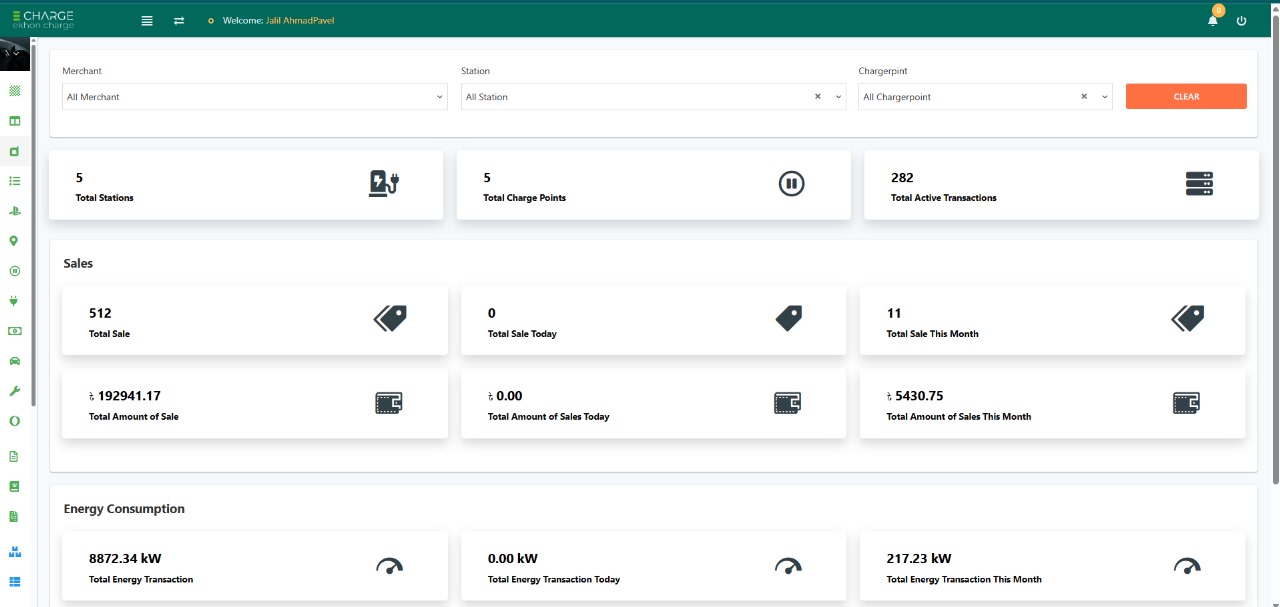Clear the Chargerpoint selection with the X
Viewport: 1280px width, 607px height.
pyautogui.click(x=1084, y=97)
